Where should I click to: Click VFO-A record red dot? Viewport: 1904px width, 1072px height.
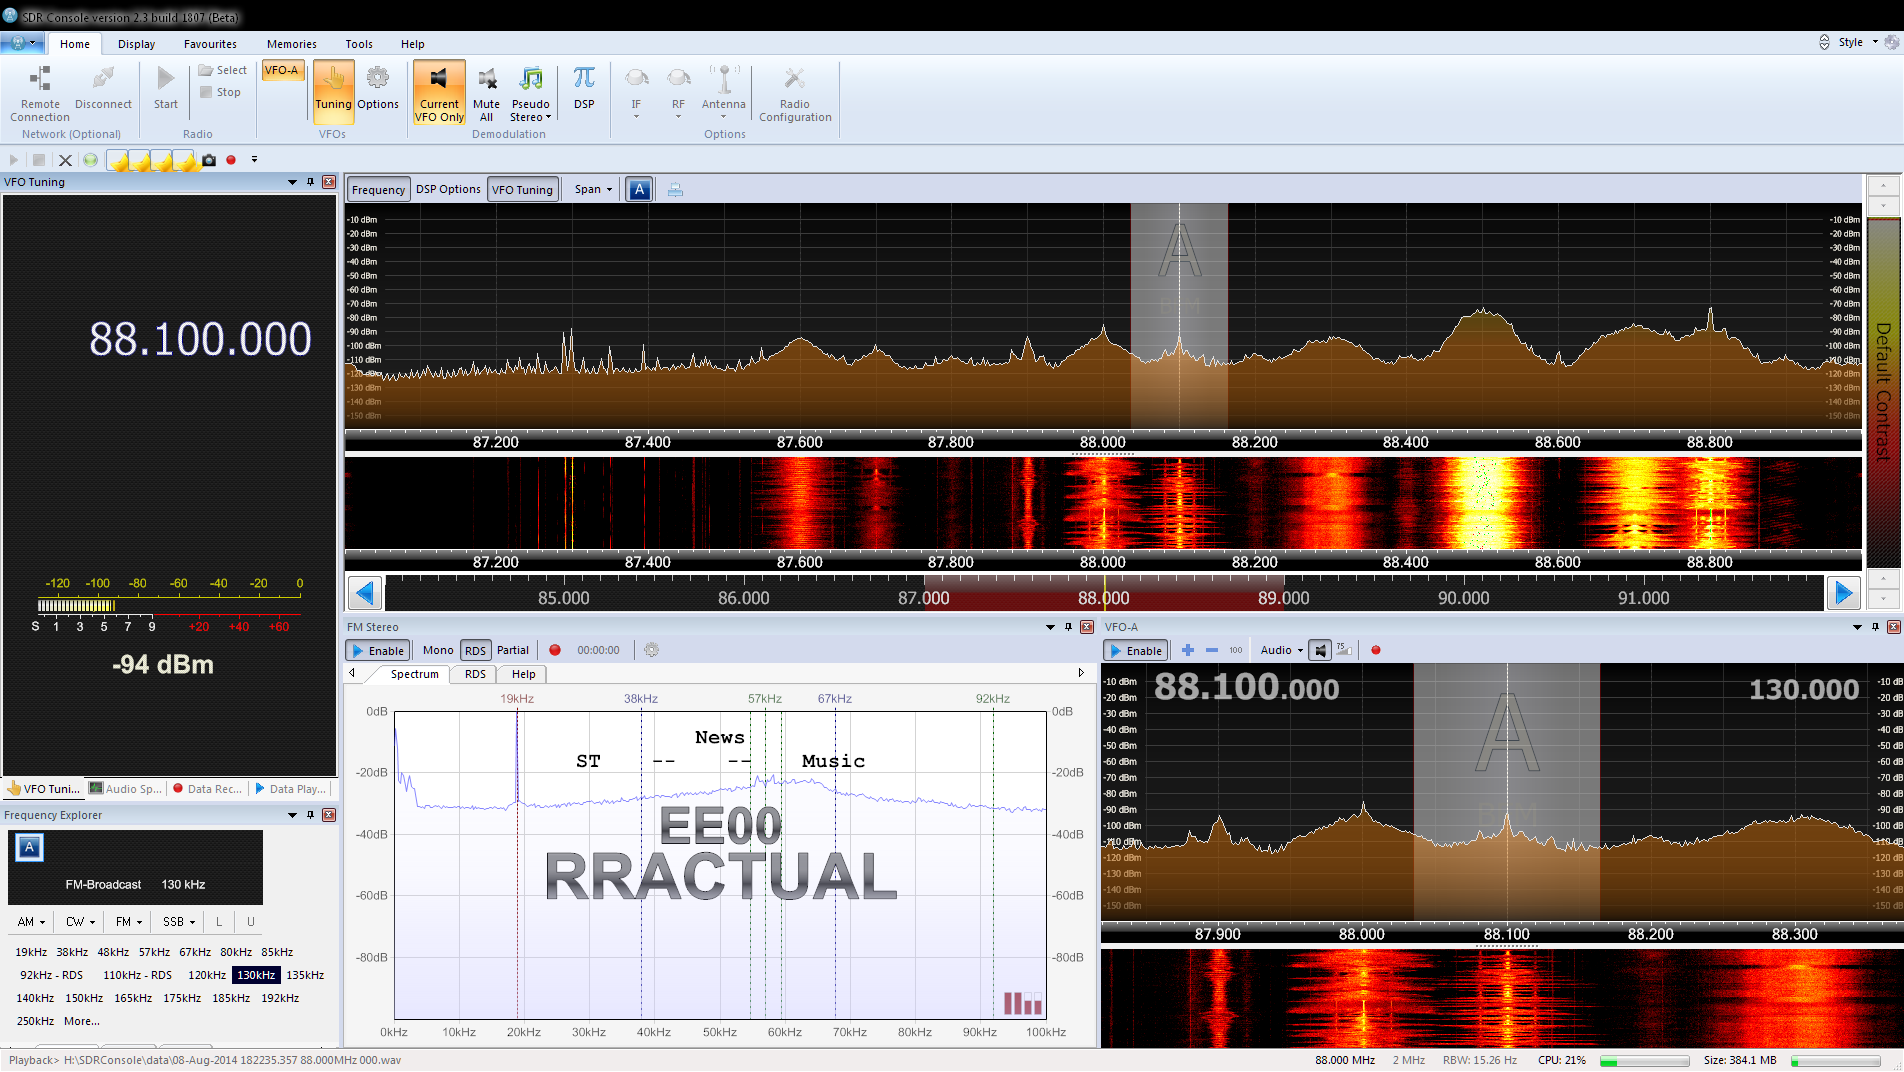click(x=1376, y=650)
